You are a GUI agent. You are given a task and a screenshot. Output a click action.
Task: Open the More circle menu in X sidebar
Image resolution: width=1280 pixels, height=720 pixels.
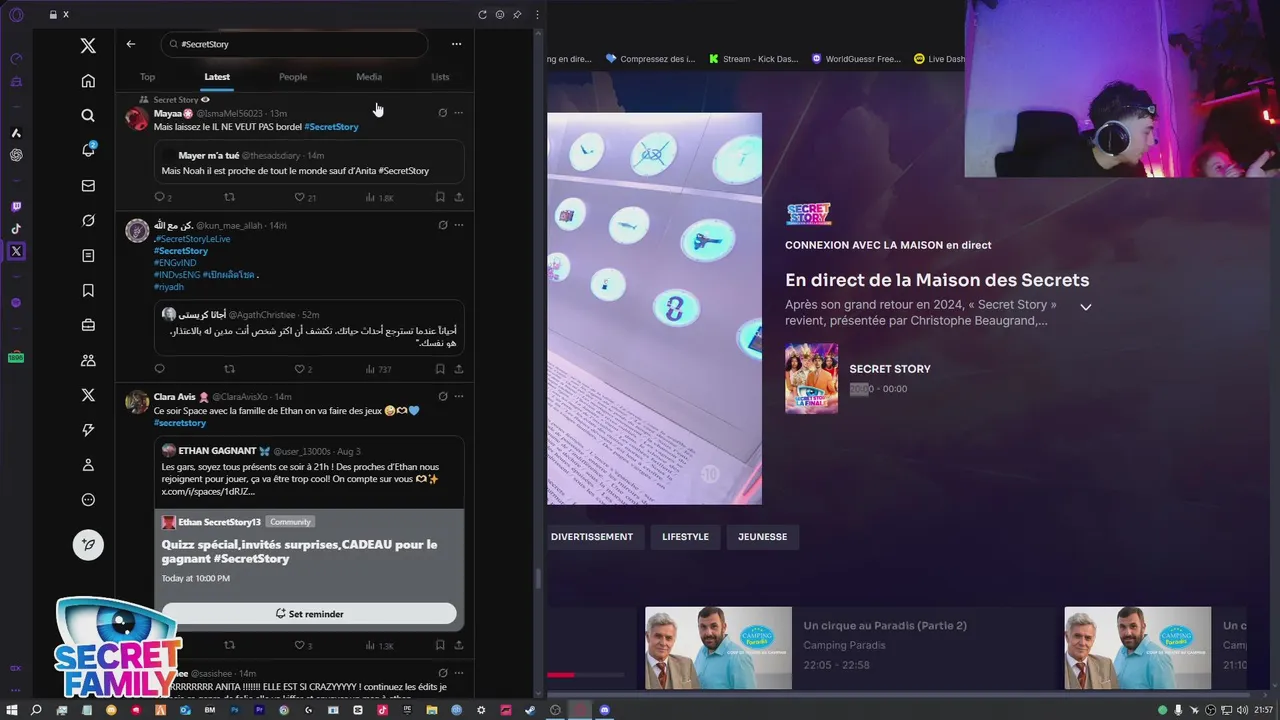pos(88,500)
